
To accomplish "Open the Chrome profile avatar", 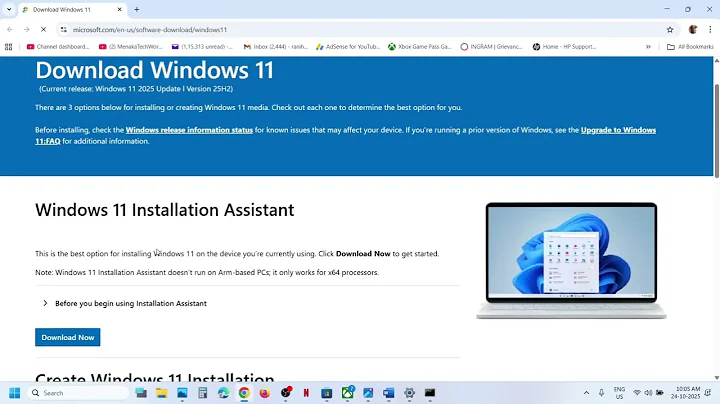I will click(x=693, y=29).
